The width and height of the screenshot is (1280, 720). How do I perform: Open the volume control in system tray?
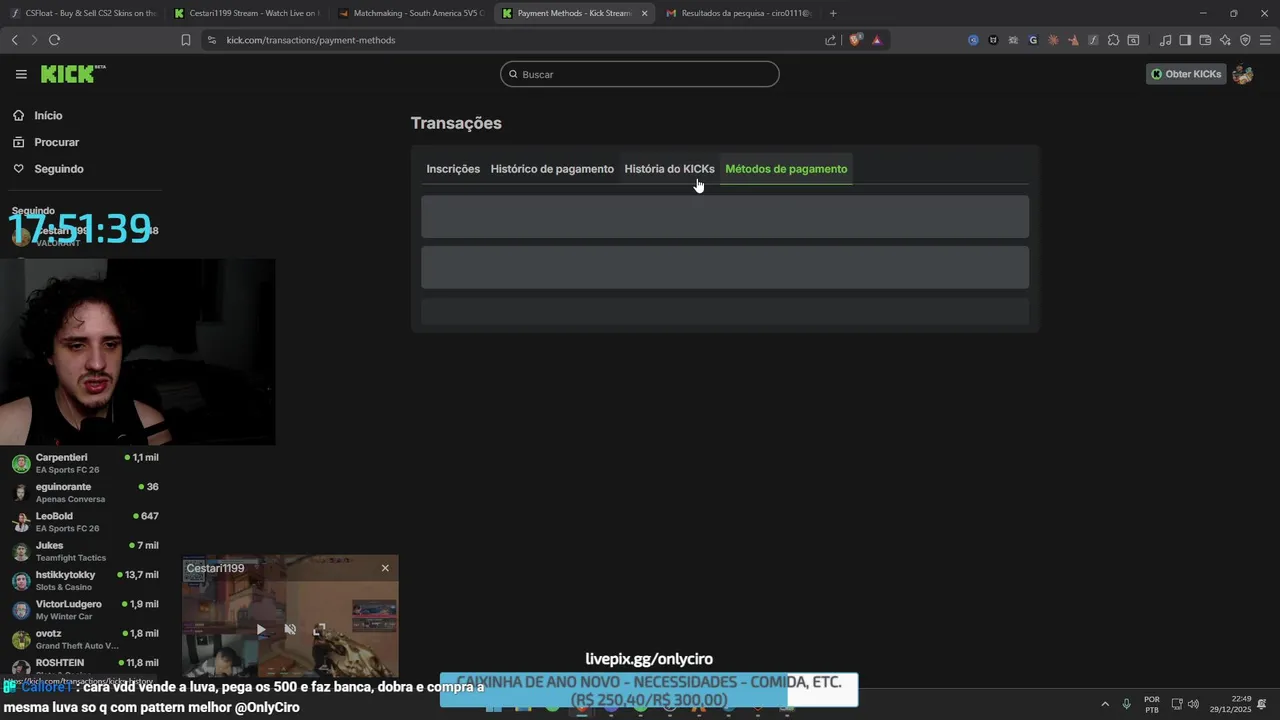click(1193, 704)
